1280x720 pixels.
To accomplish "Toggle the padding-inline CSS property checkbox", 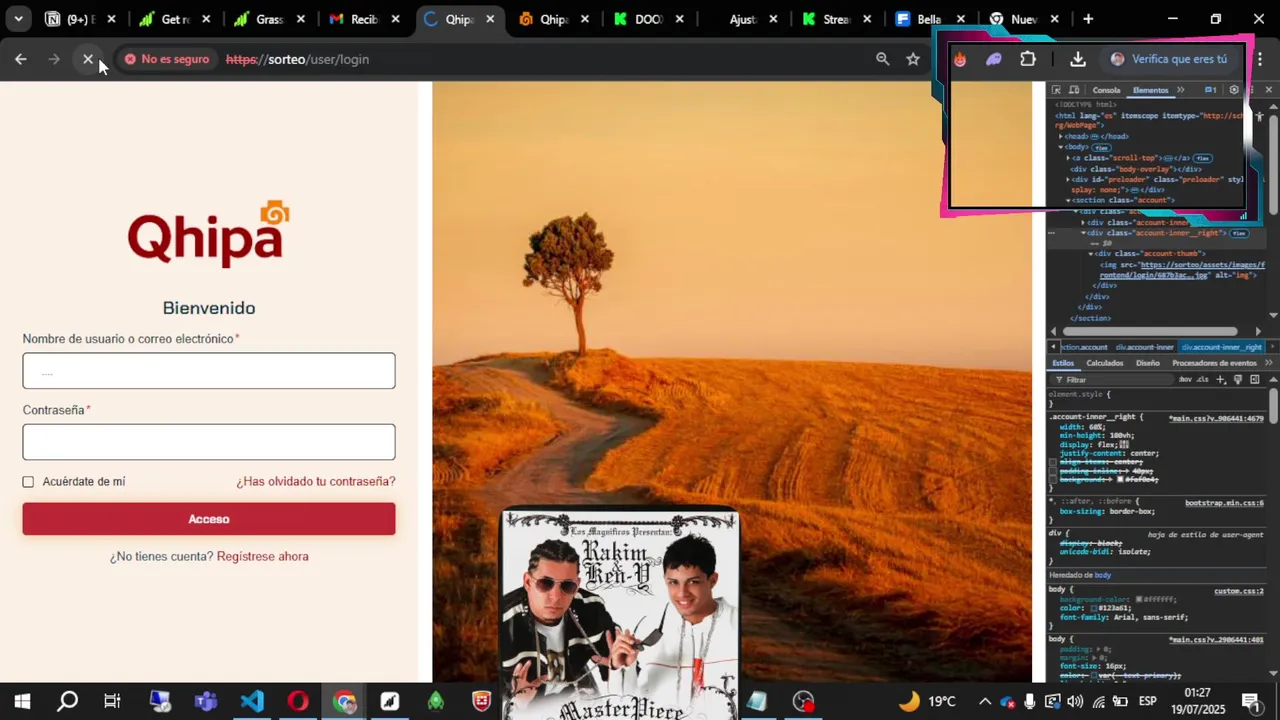I will [x=1052, y=472].
